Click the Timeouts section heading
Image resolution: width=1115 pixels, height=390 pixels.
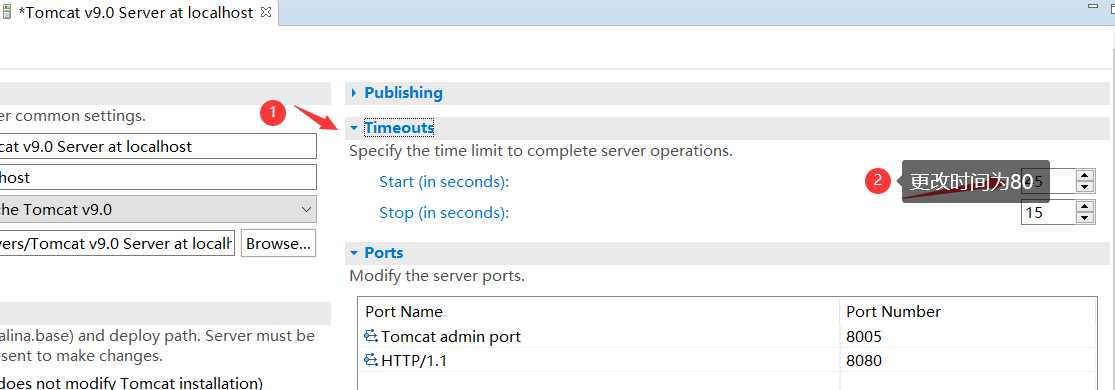[x=399, y=127]
